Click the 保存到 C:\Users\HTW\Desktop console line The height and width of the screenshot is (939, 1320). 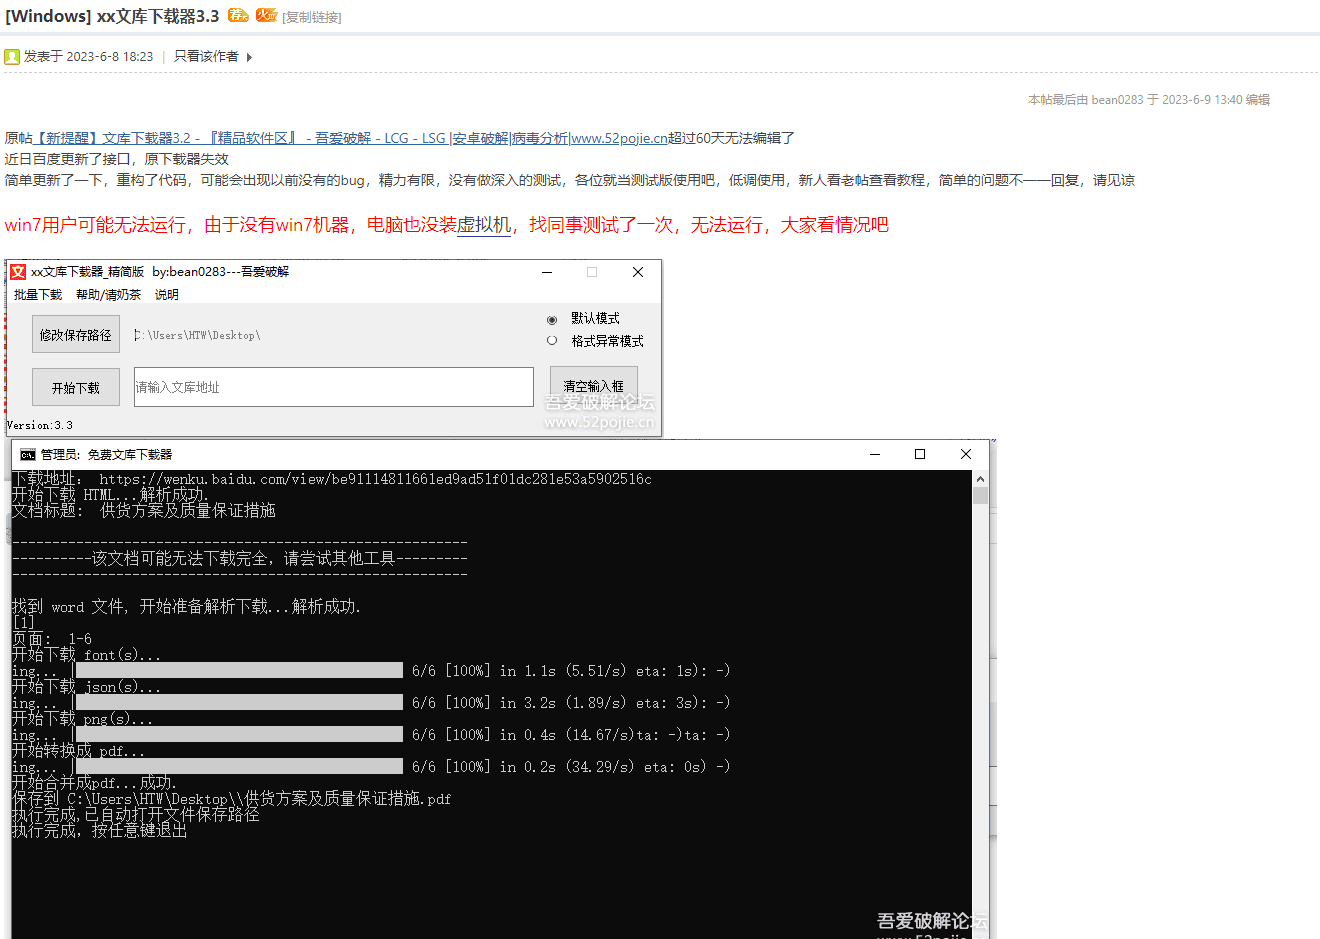[231, 799]
